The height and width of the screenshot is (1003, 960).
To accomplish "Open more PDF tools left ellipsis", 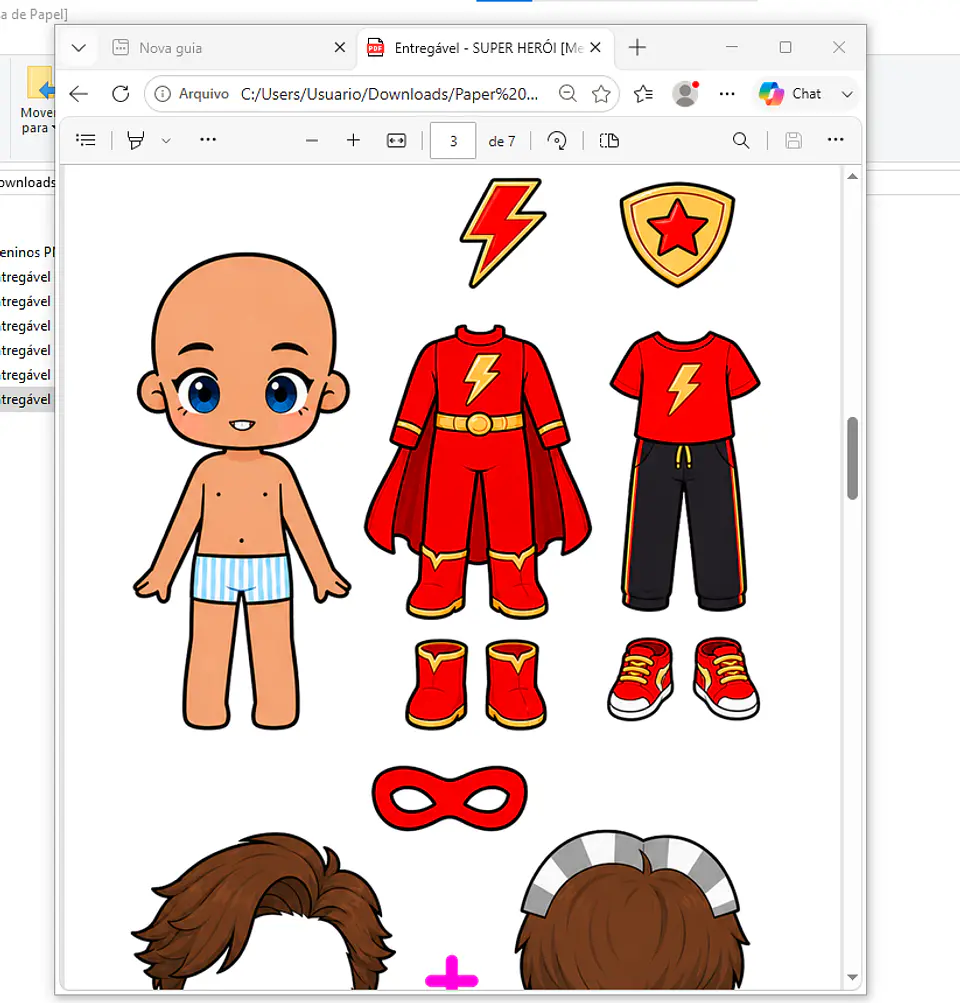I will (209, 139).
